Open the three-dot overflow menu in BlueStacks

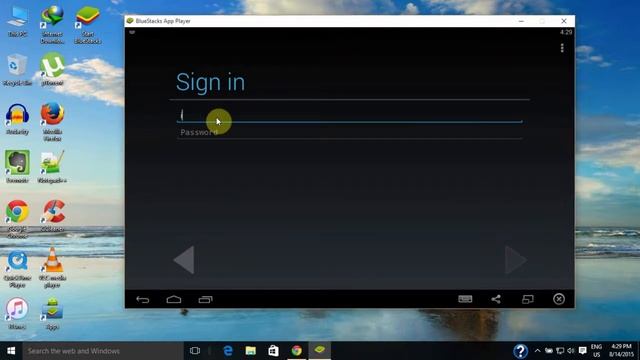pyautogui.click(x=562, y=48)
